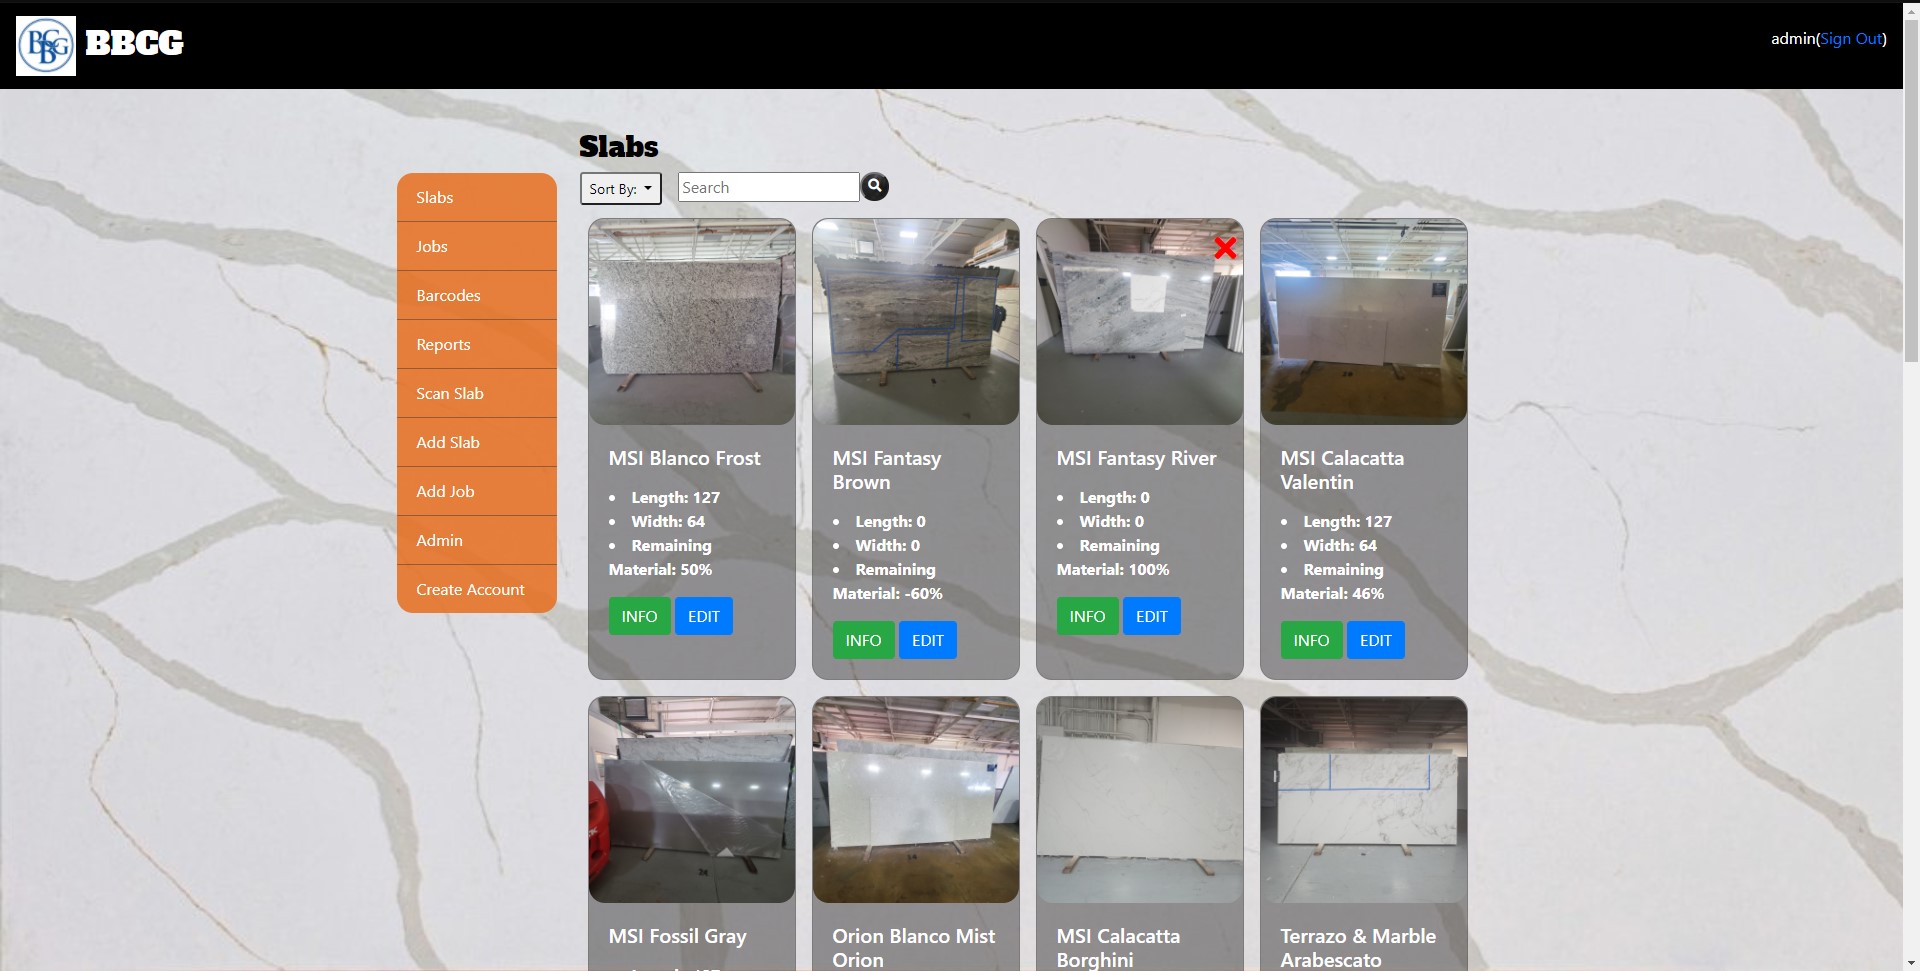This screenshot has width=1920, height=971.
Task: Click EDIT for MSI Blanco Frost
Action: (x=704, y=616)
